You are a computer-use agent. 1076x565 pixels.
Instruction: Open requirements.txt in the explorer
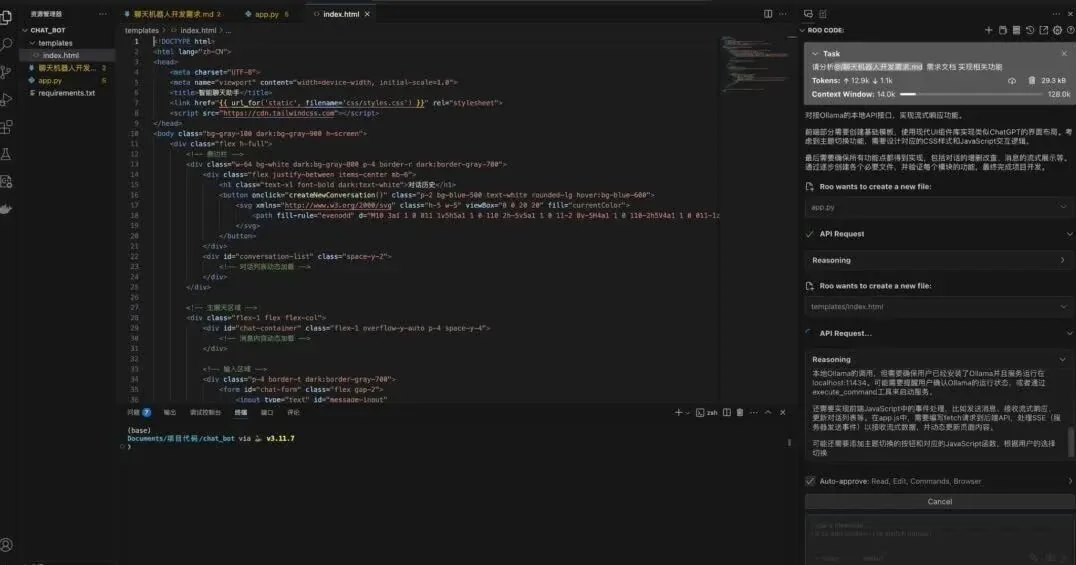coord(67,93)
